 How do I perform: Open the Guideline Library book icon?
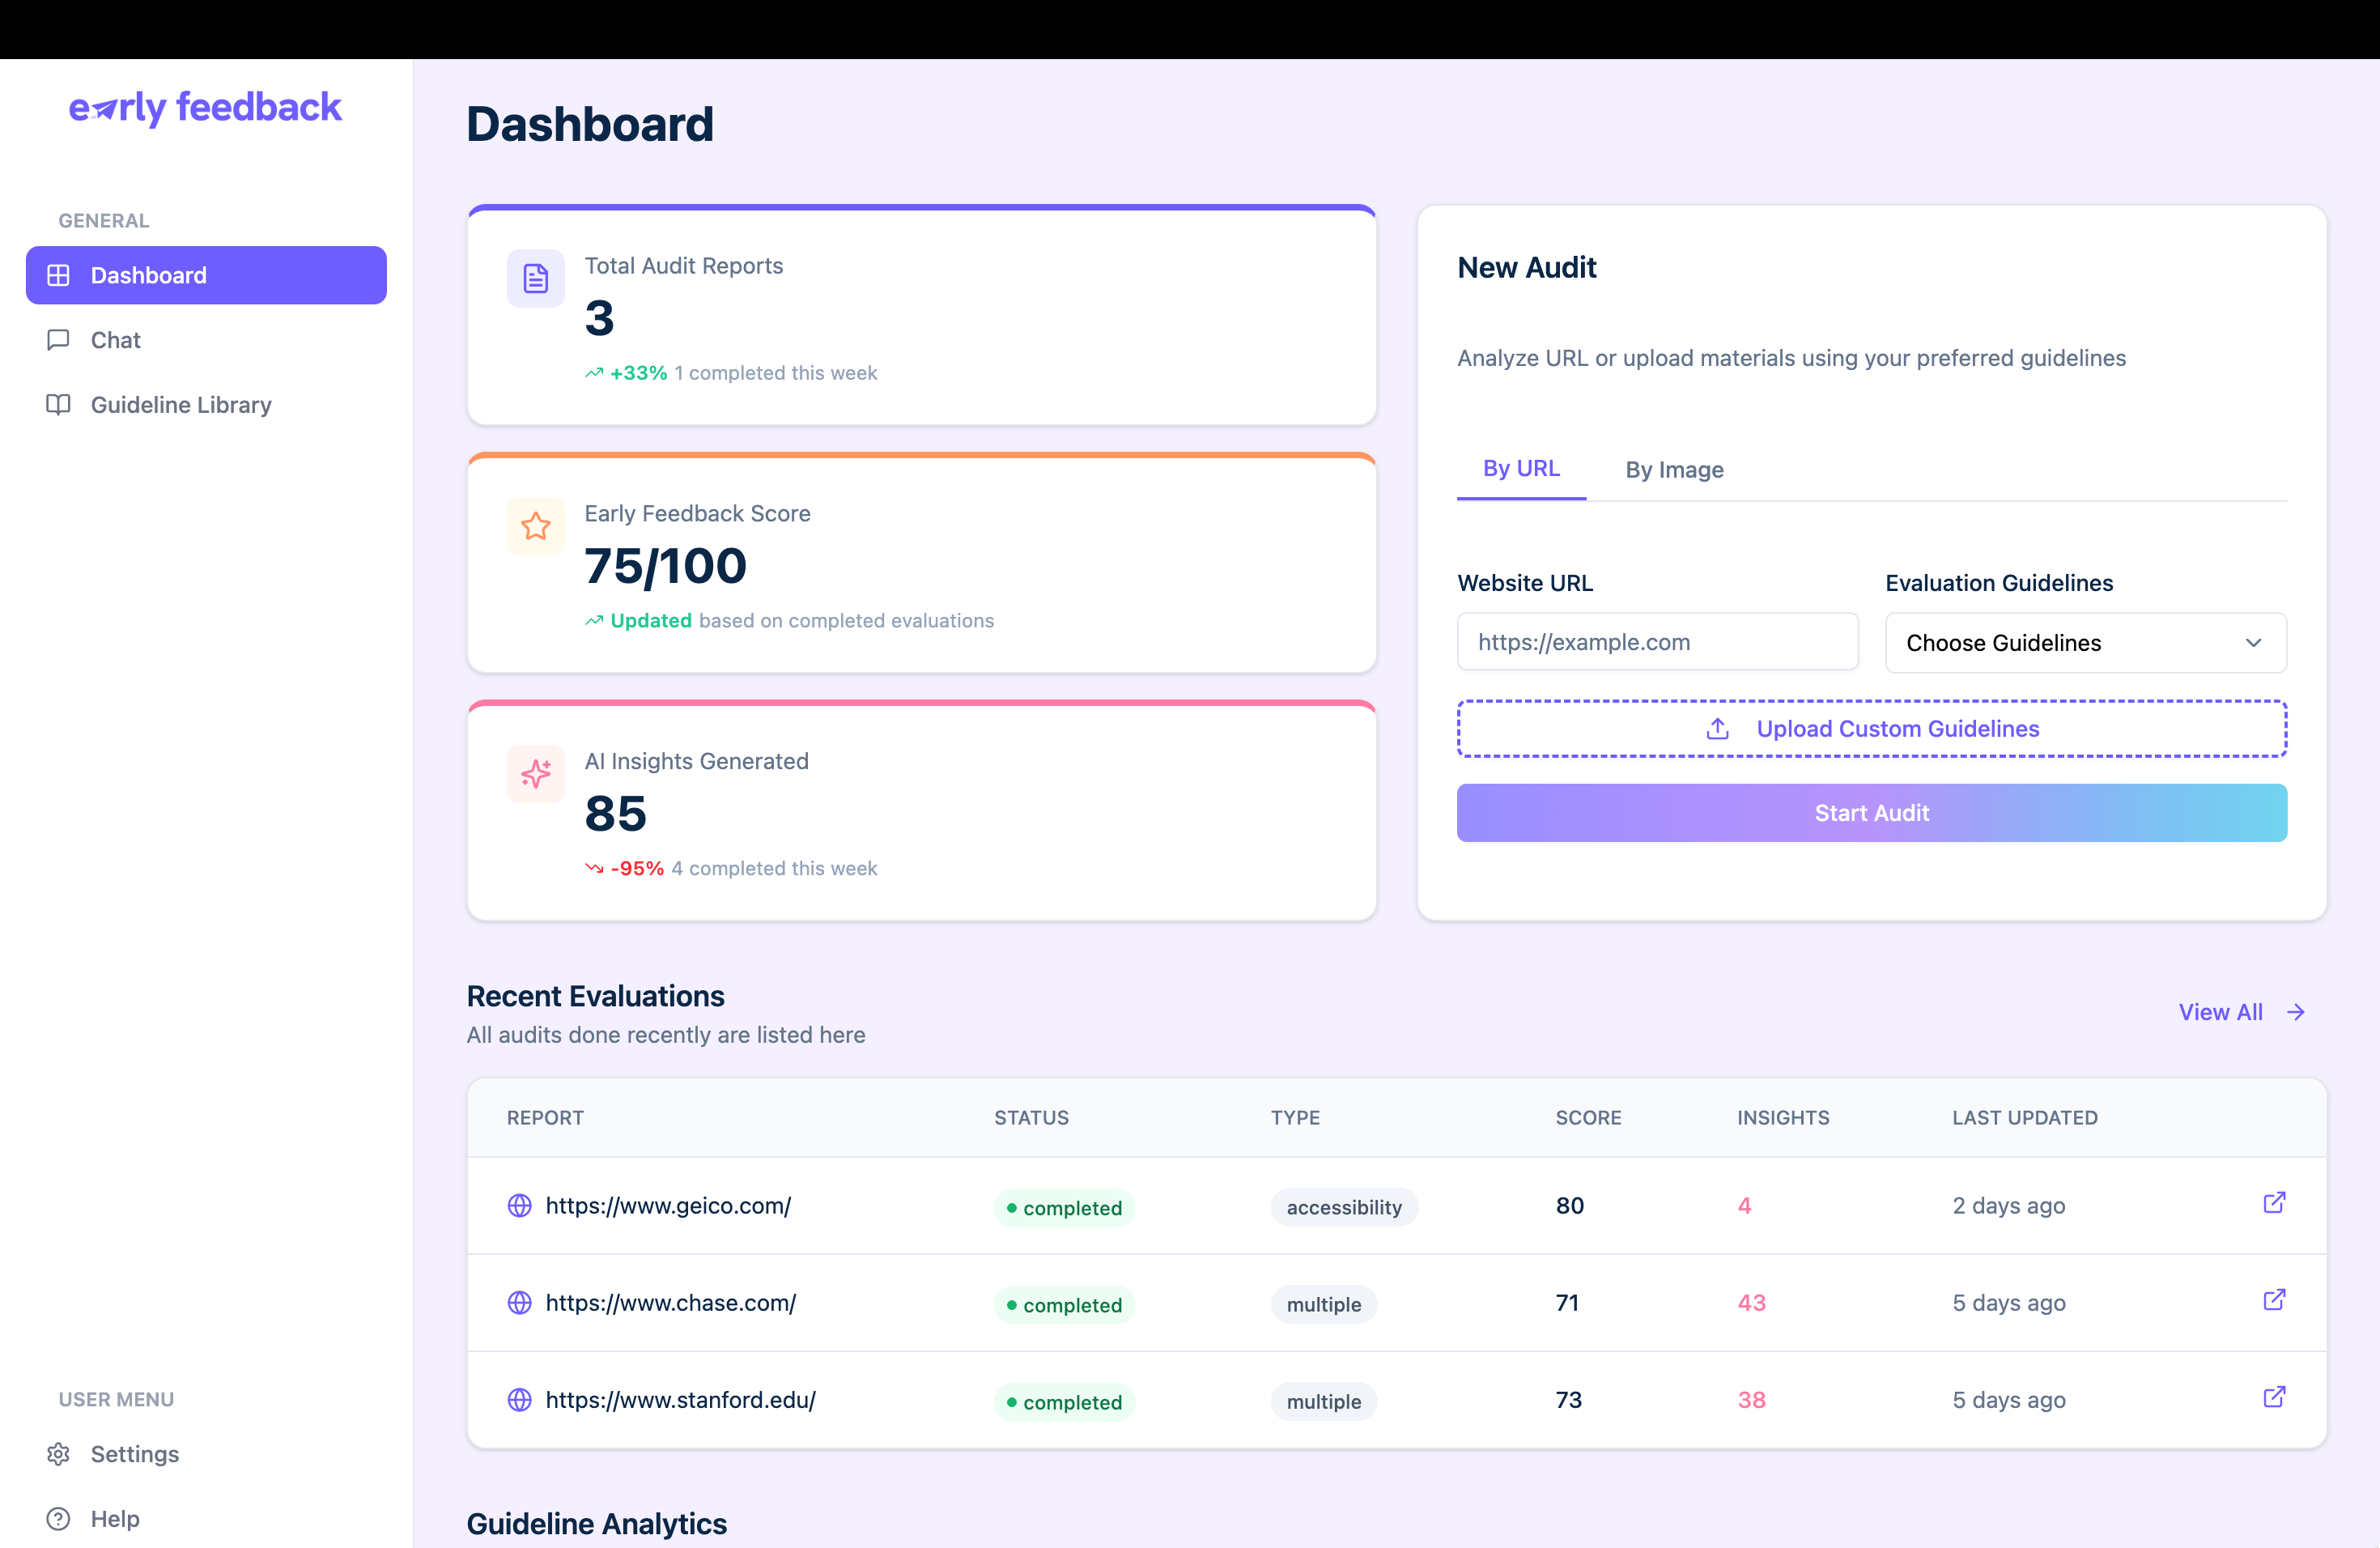(59, 405)
